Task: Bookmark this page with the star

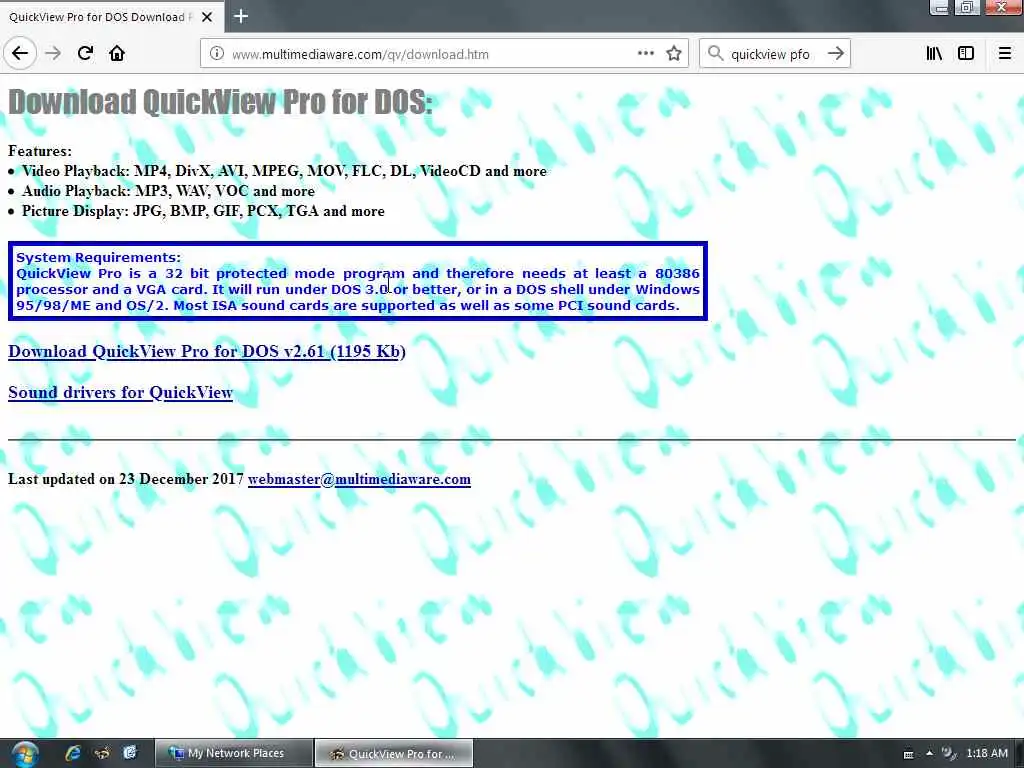Action: tap(674, 54)
